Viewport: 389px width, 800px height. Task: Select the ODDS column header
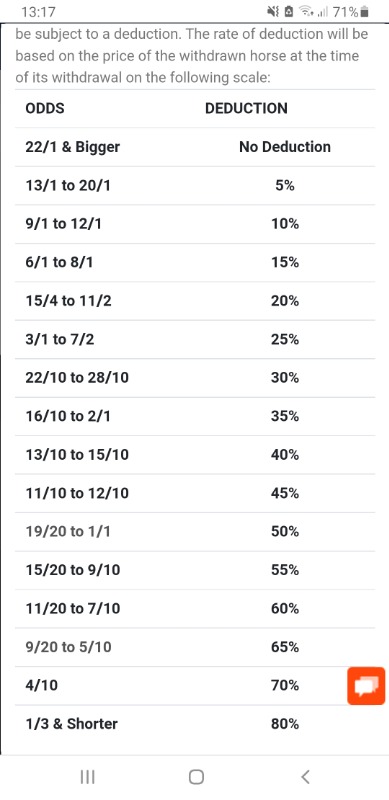click(x=45, y=108)
